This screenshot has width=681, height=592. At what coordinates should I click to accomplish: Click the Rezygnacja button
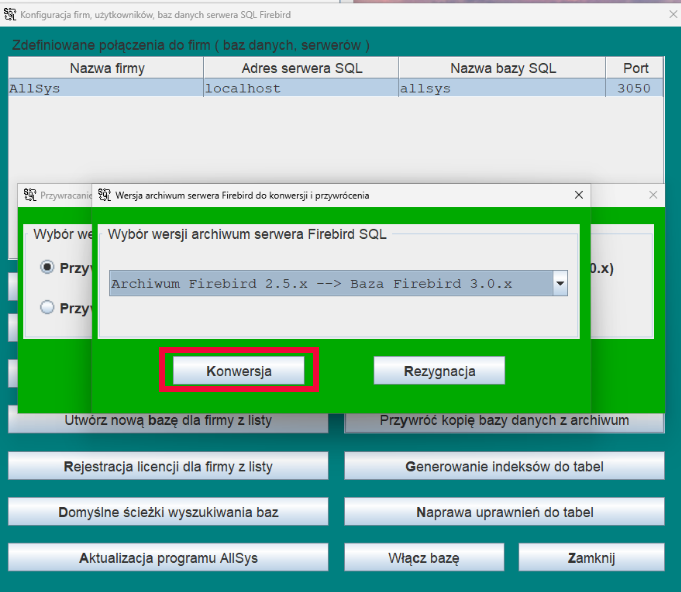pyautogui.click(x=439, y=370)
